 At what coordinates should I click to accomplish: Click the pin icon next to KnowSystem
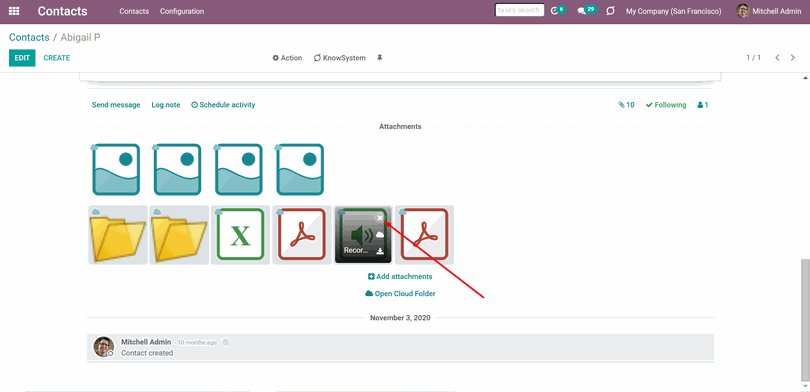pos(380,58)
